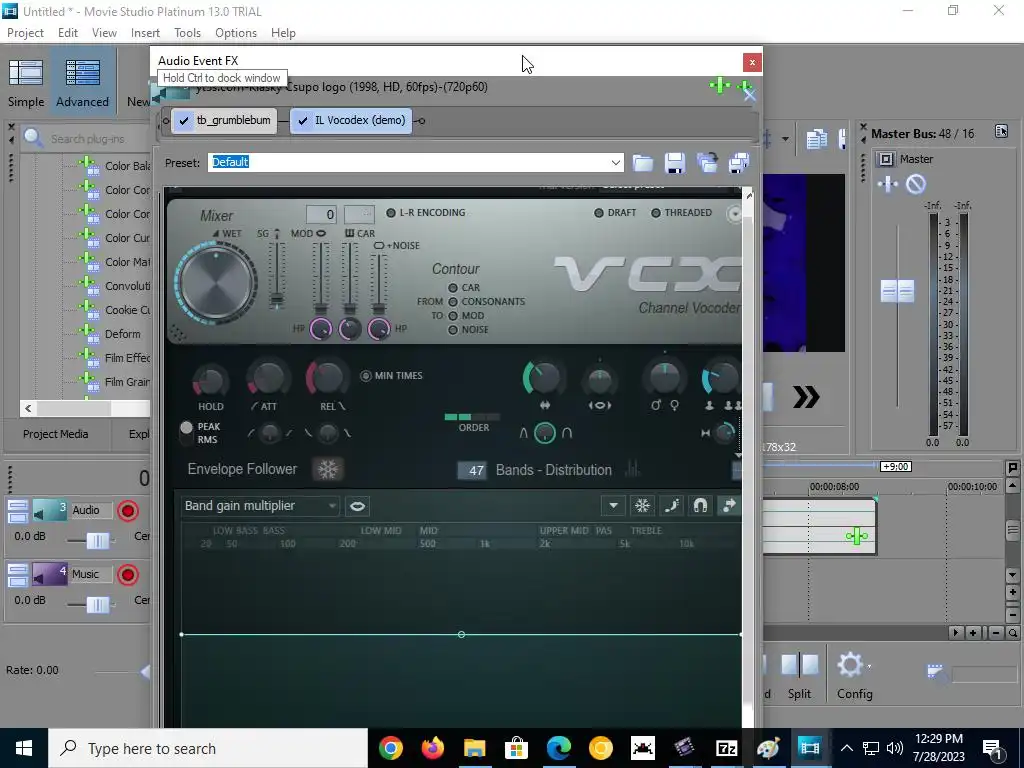Viewport: 1024px width, 768px height.
Task: Click the Master FX icon
Action: [888, 185]
